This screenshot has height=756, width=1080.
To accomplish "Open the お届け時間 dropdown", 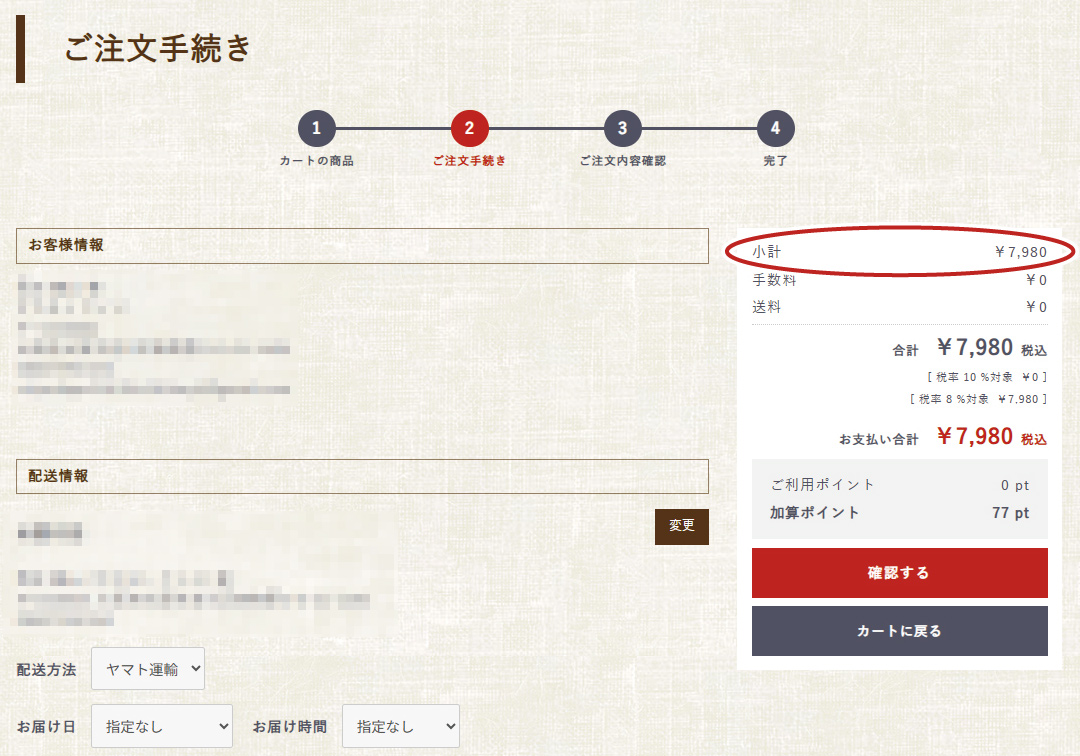I will pyautogui.click(x=400, y=727).
